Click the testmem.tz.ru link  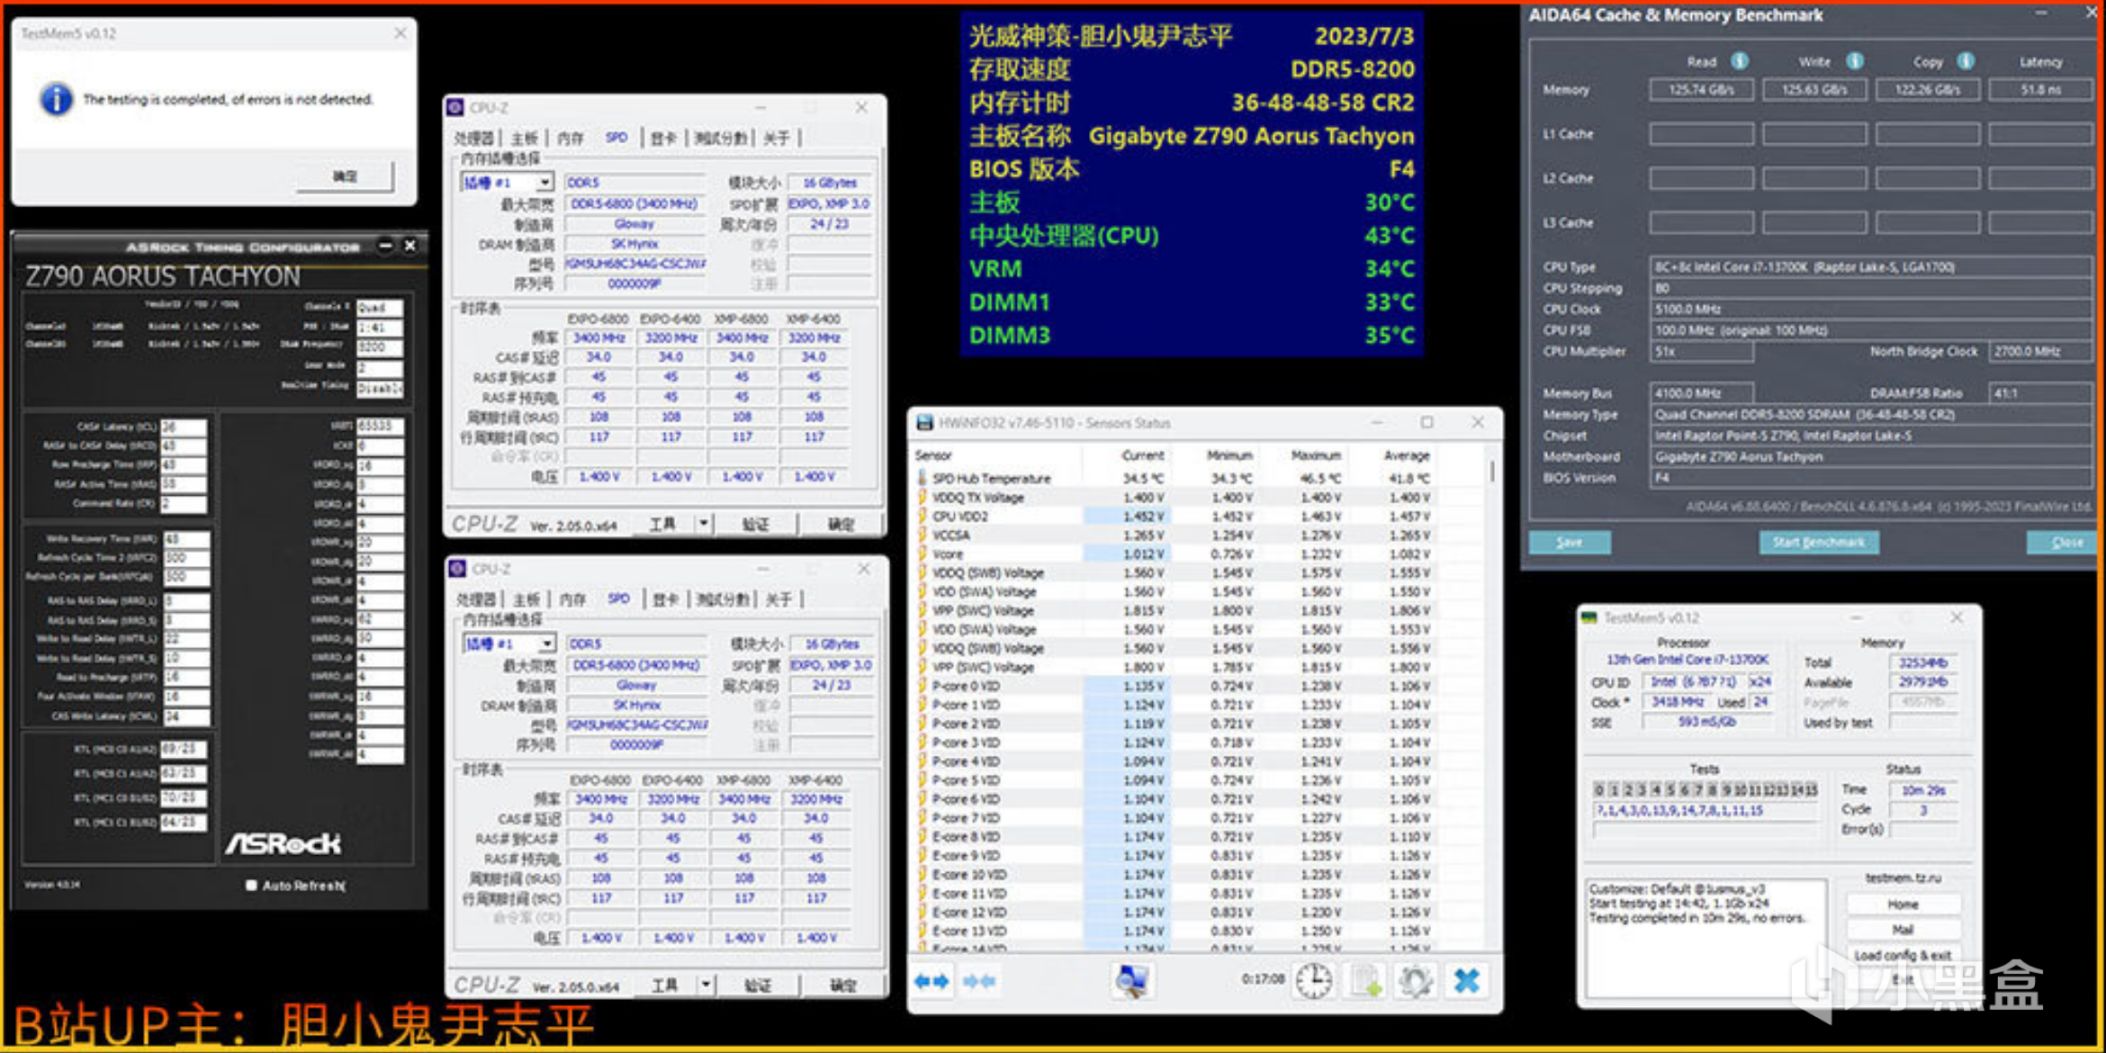coord(1903,878)
